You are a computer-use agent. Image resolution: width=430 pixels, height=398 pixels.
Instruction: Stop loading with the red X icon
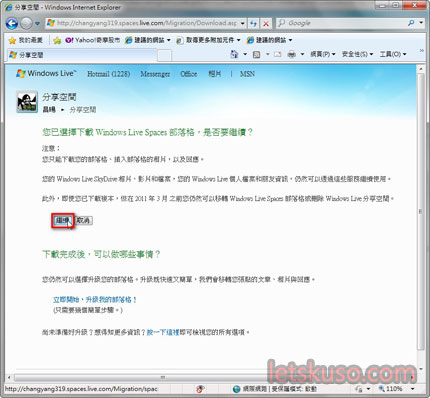(266, 23)
